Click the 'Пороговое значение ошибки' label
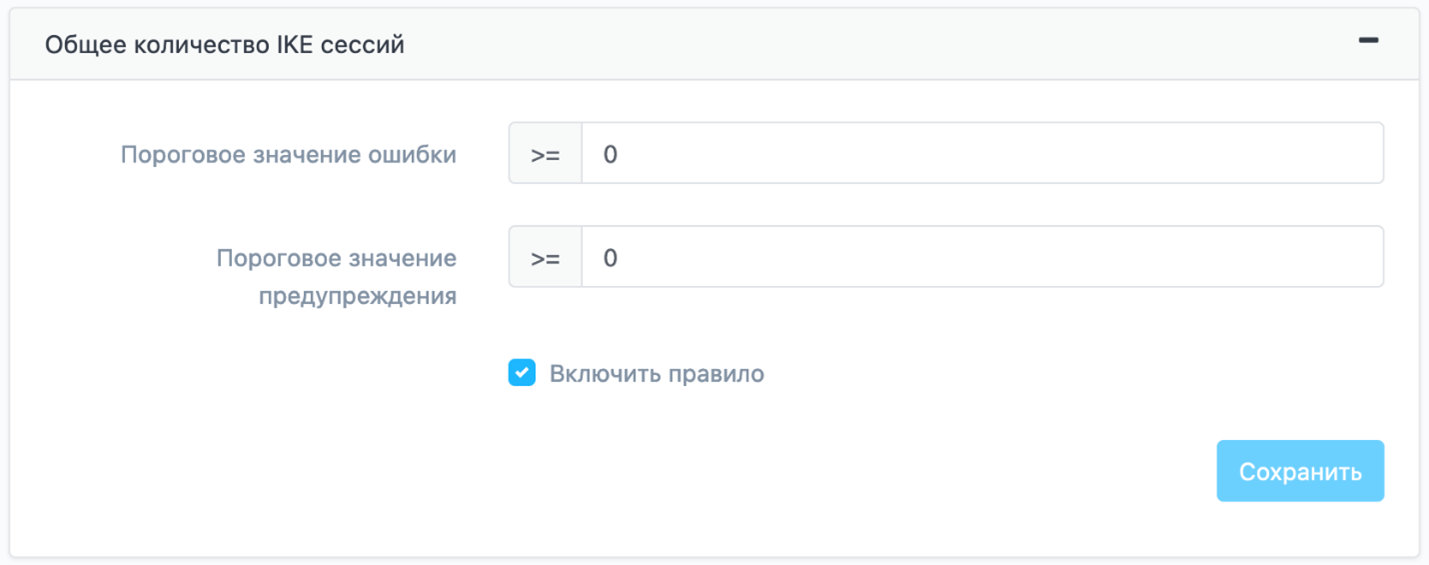 [x=289, y=155]
